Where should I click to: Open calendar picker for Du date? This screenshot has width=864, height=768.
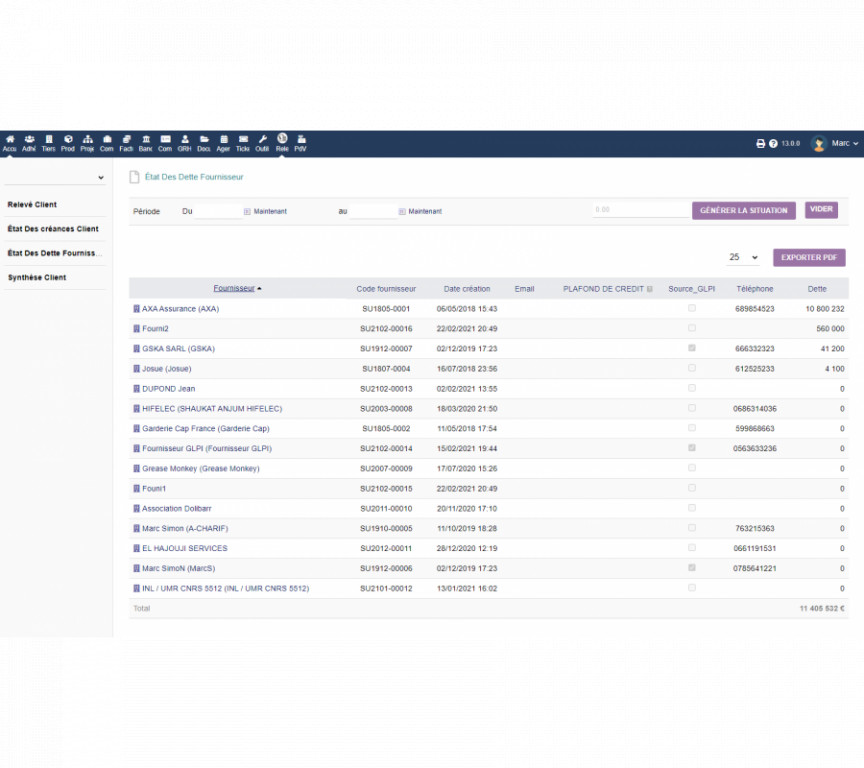(247, 212)
